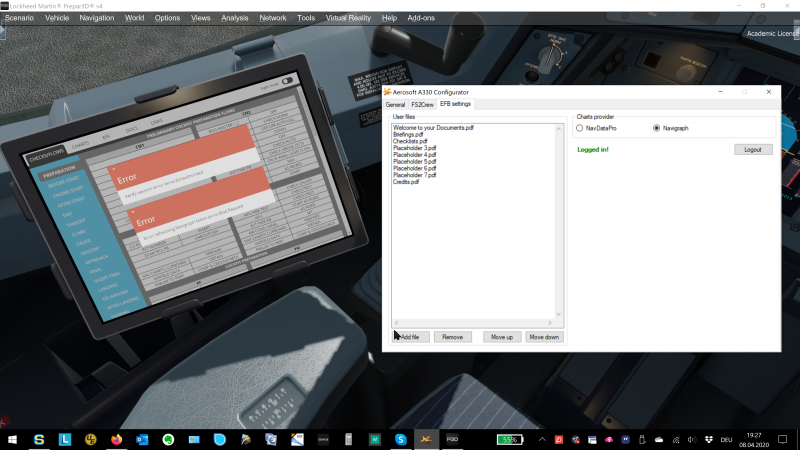Open the Network menu
Image resolution: width=800 pixels, height=450 pixels.
[x=272, y=18]
